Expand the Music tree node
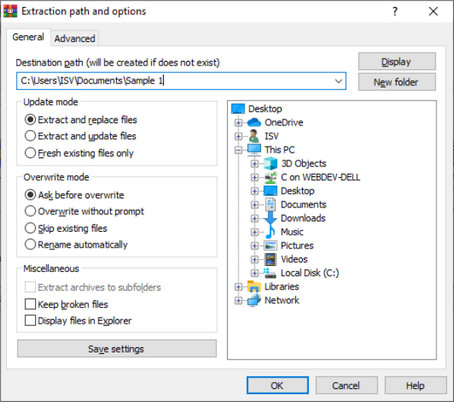Screen dimensions: 454x402 click(x=255, y=232)
